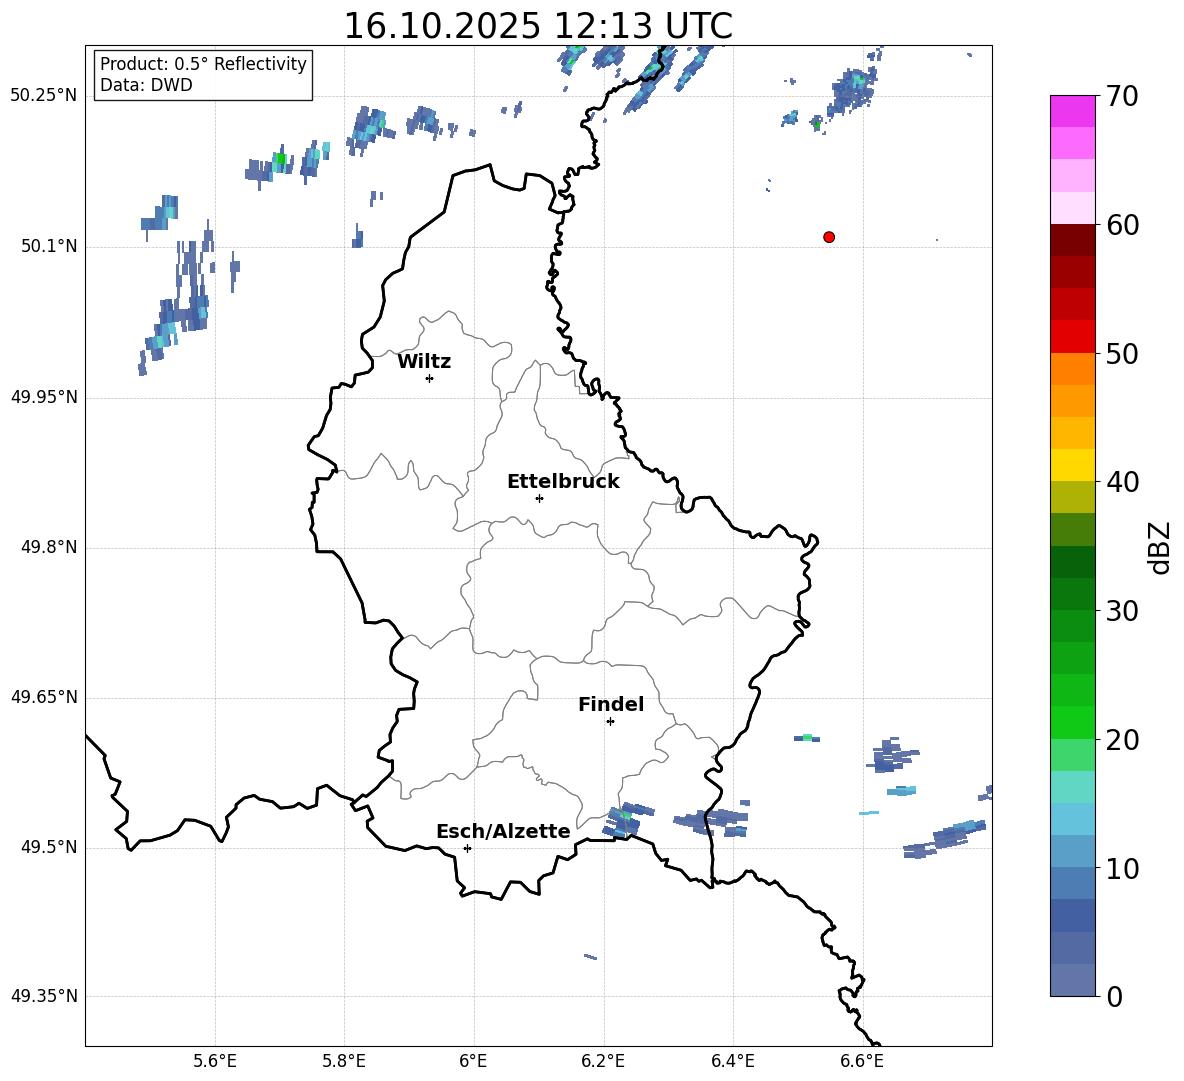Click the dBZ colorbar axis label
The width and height of the screenshot is (1184, 1081).
click(1160, 547)
